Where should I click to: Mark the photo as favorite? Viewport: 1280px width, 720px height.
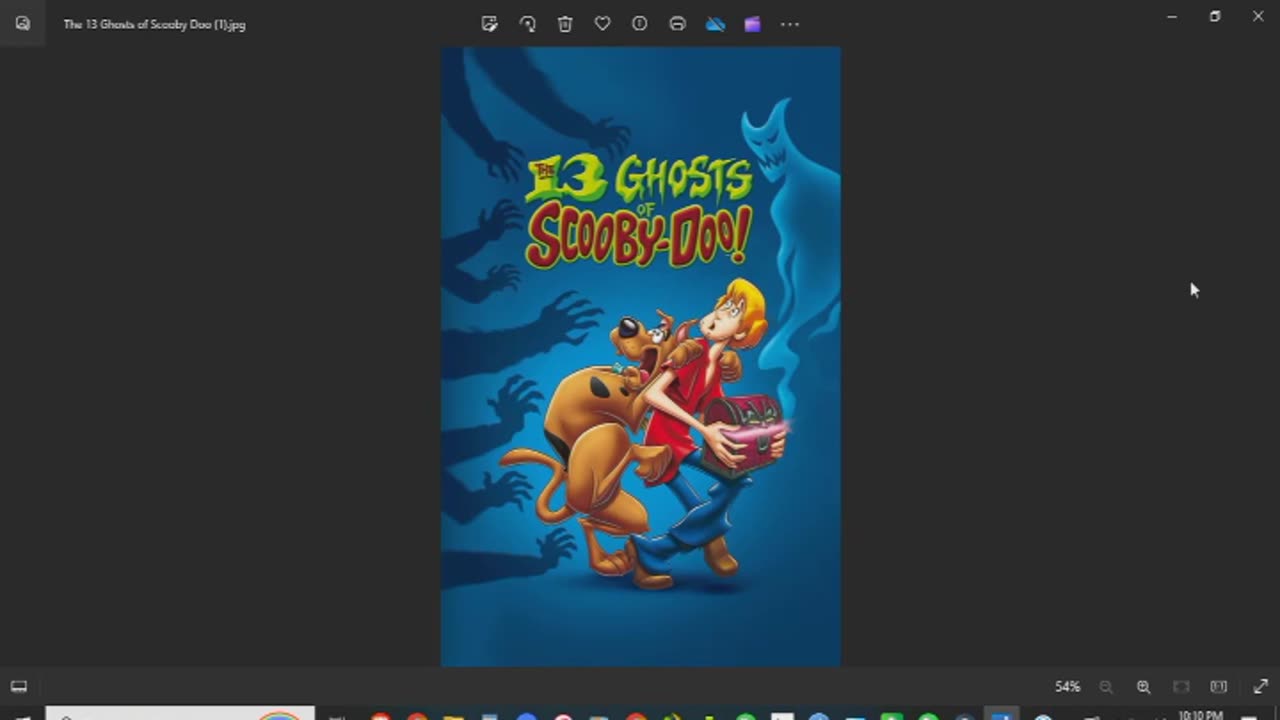(602, 24)
